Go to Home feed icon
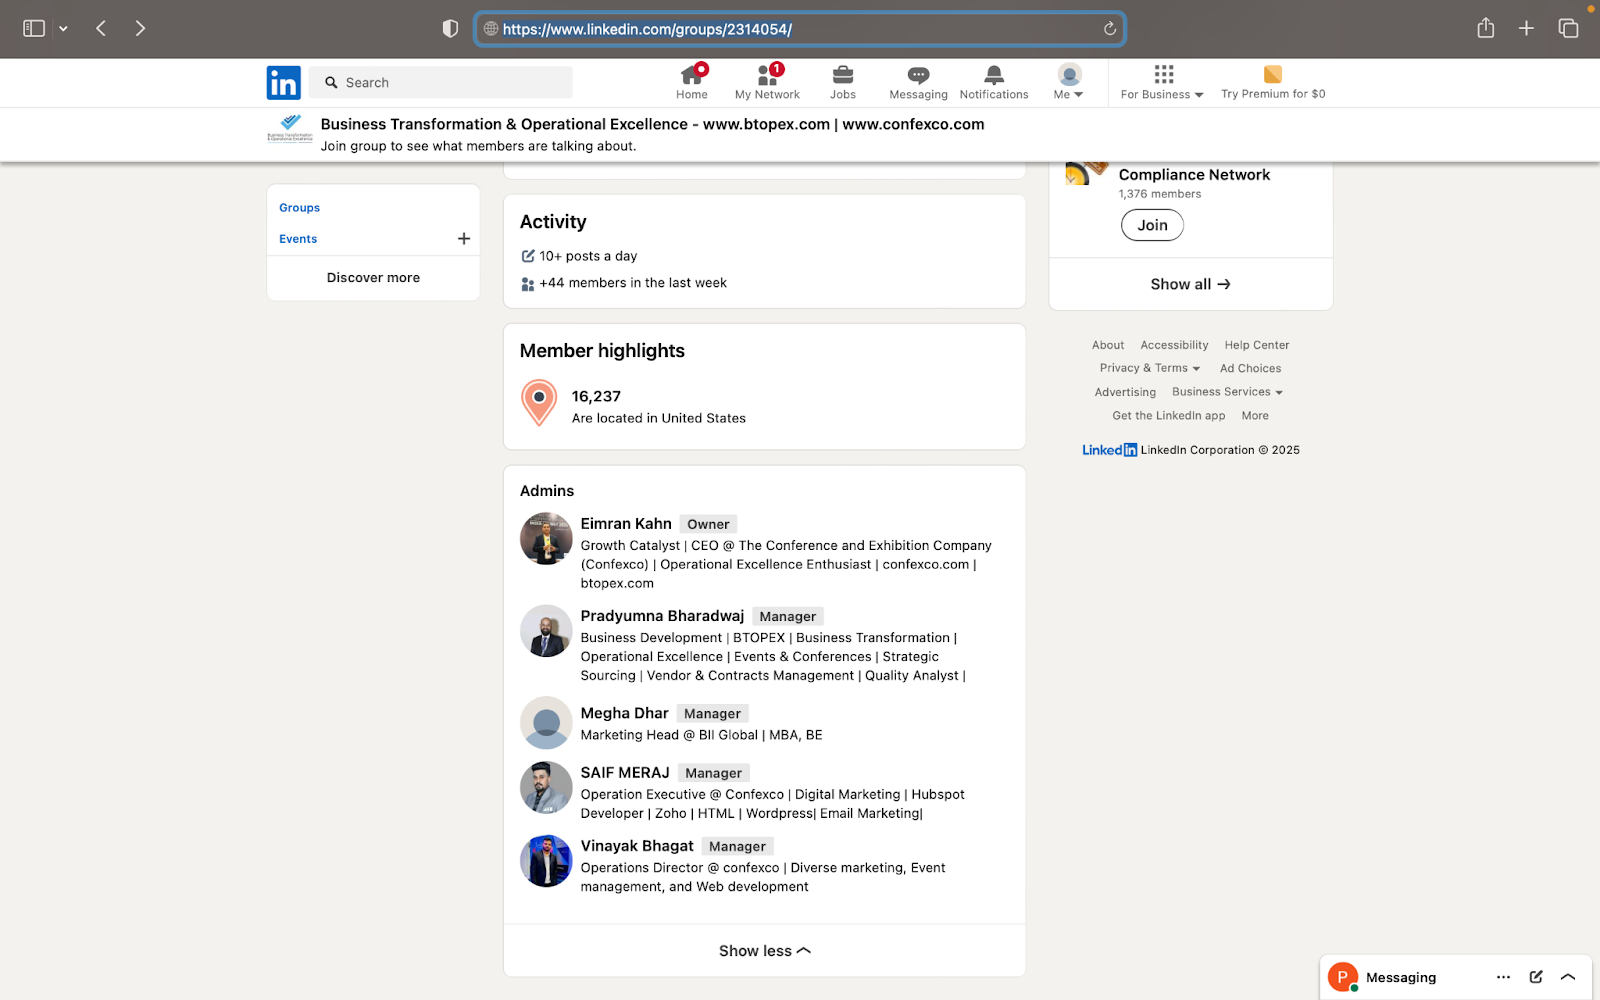The height and width of the screenshot is (1000, 1600). pyautogui.click(x=691, y=75)
